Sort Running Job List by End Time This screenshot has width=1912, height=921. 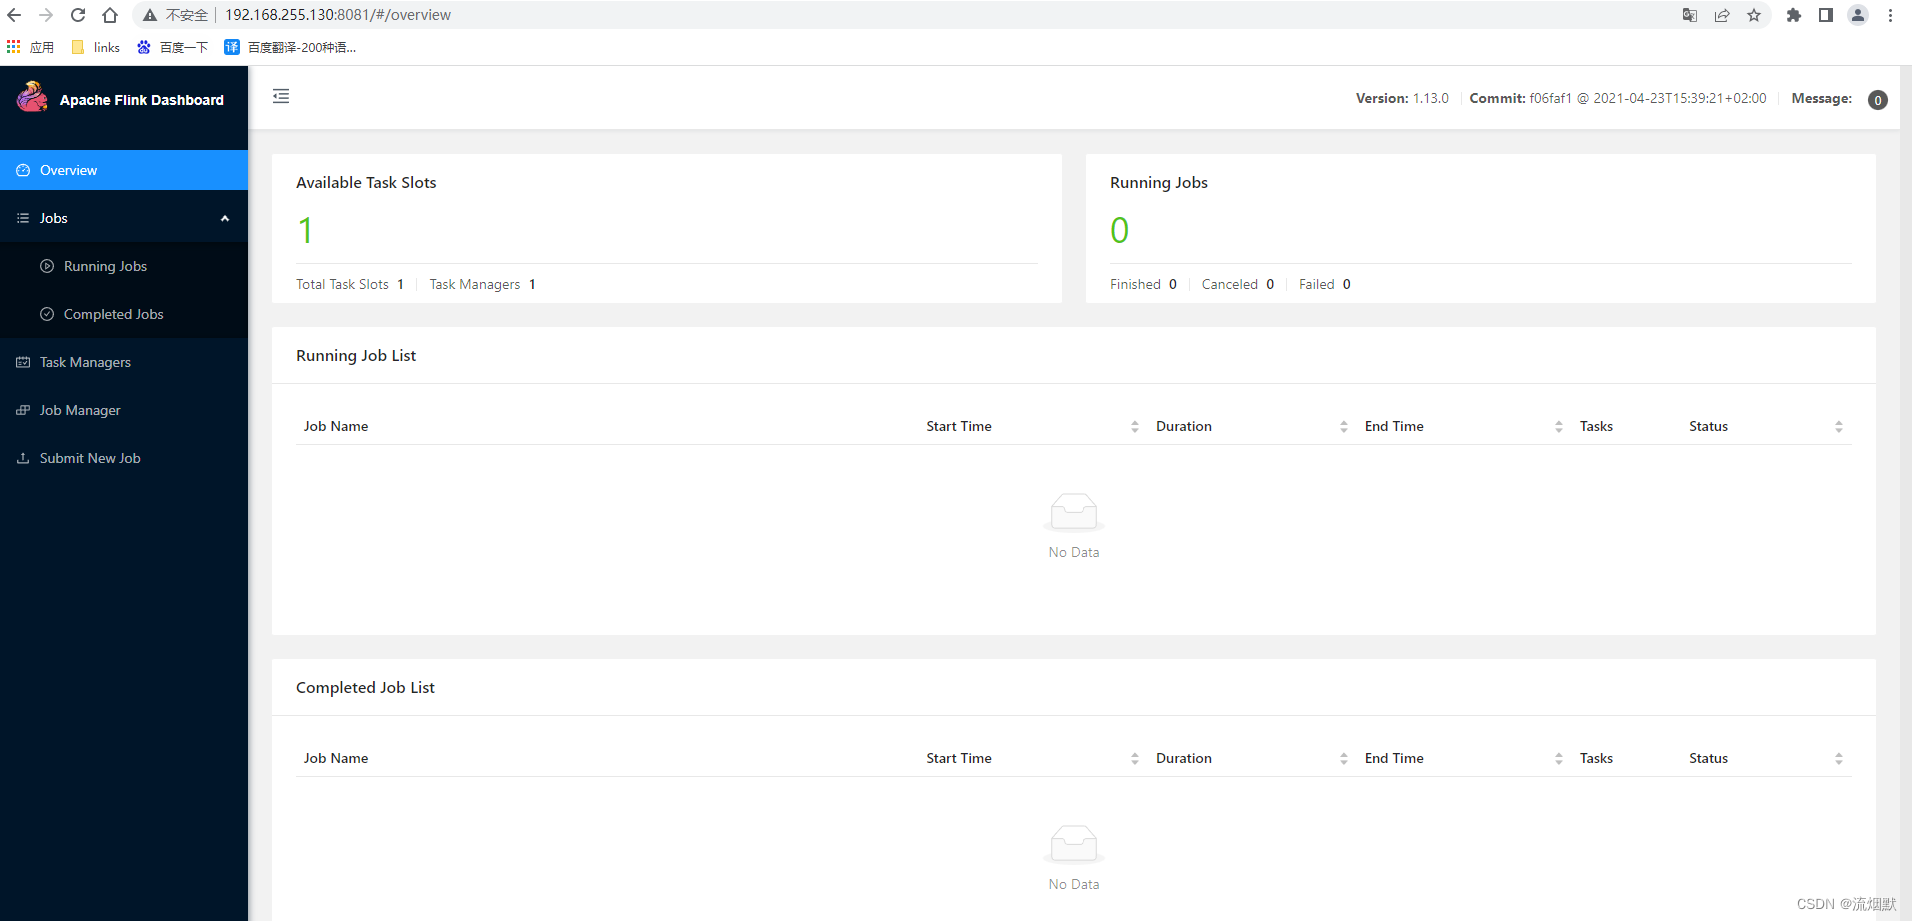click(x=1559, y=427)
